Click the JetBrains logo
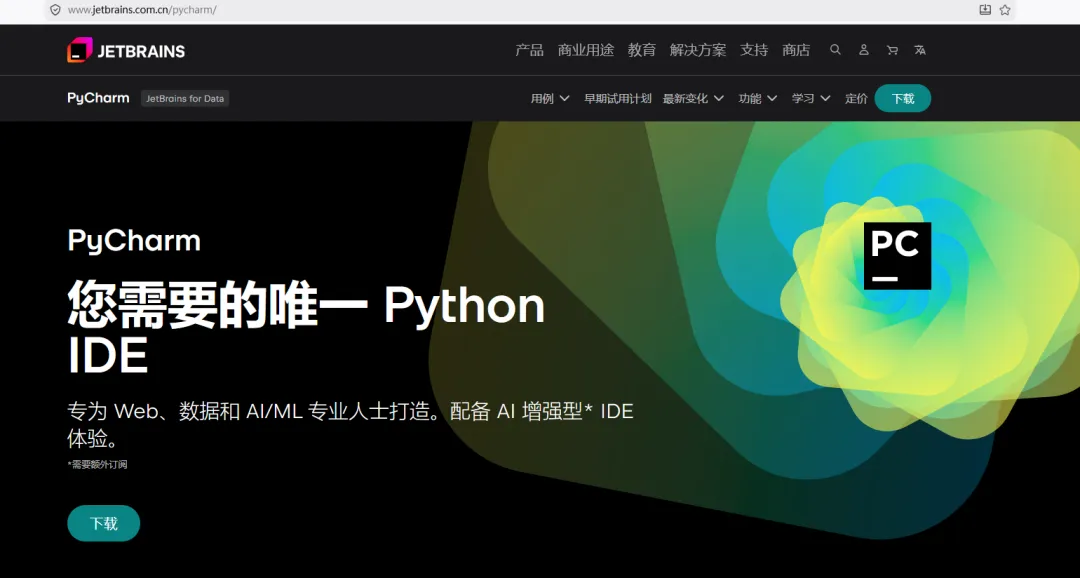Image resolution: width=1080 pixels, height=578 pixels. point(126,50)
